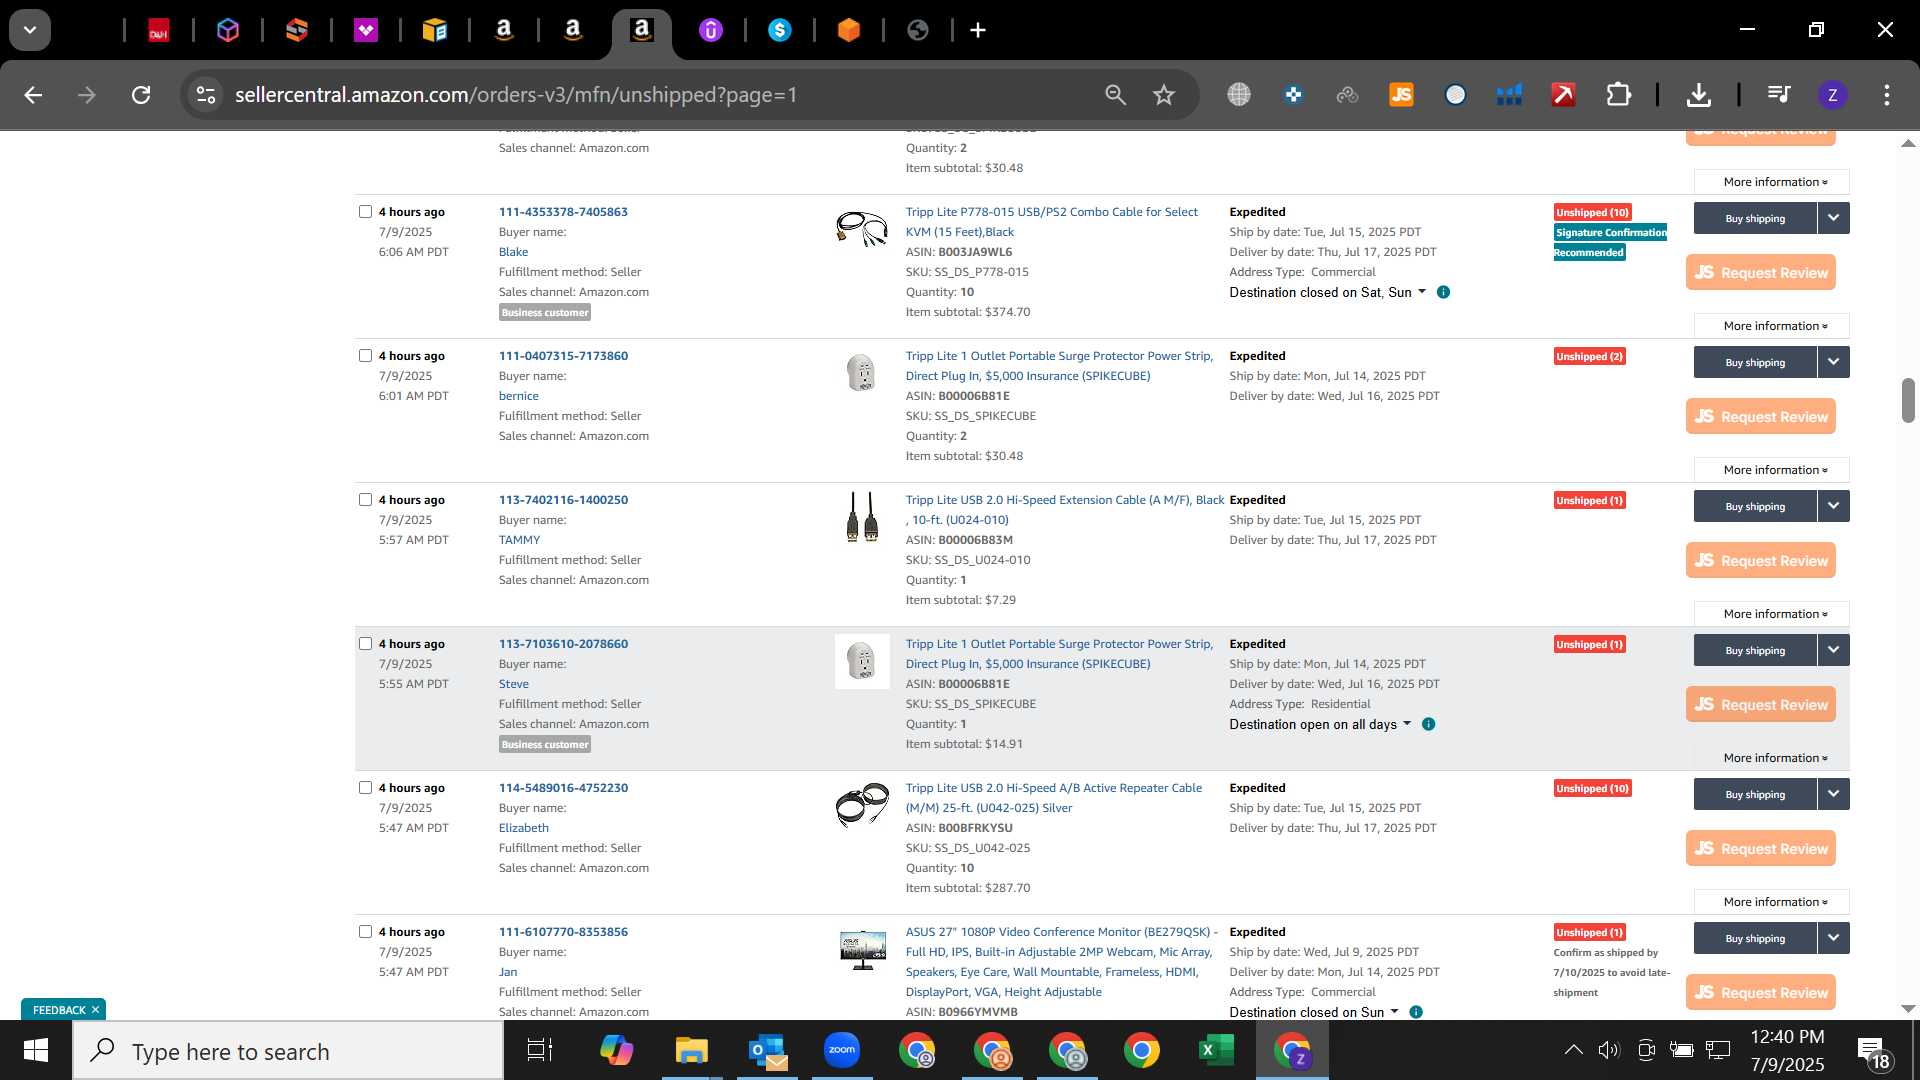
Task: Expand Destination closed on Sat, Sun dropdown
Action: point(1327,292)
